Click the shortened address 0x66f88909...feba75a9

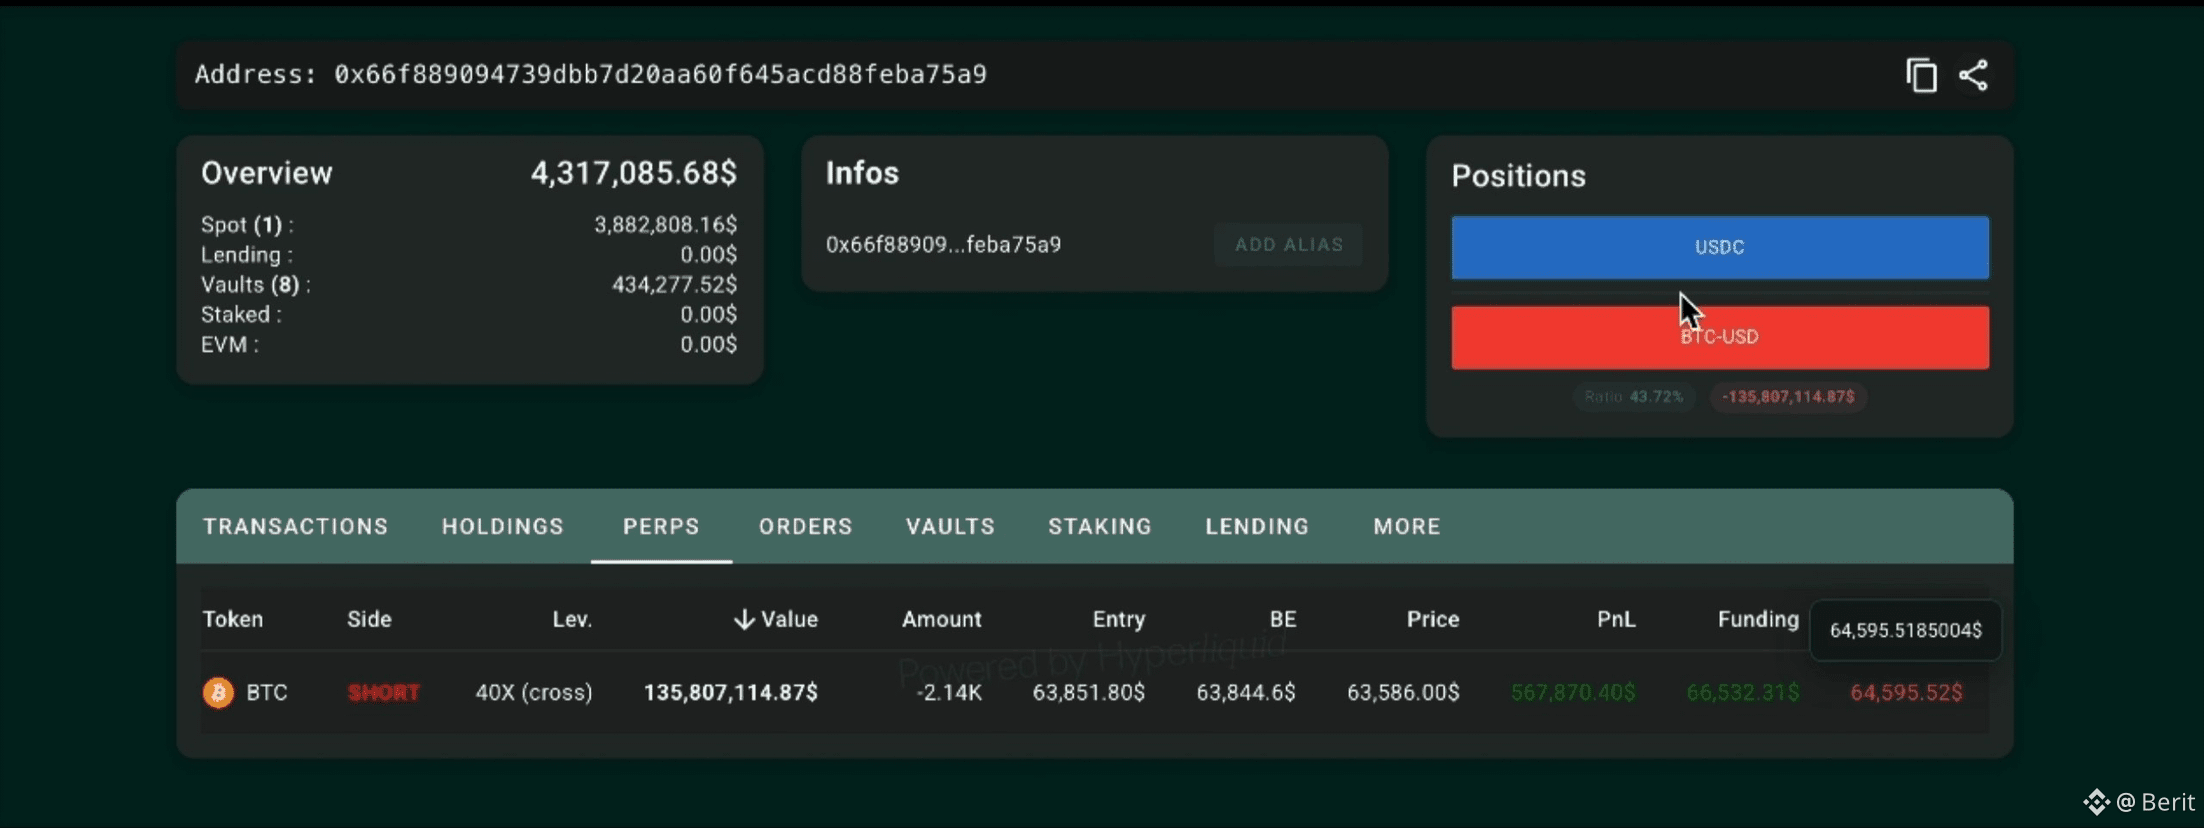(943, 244)
